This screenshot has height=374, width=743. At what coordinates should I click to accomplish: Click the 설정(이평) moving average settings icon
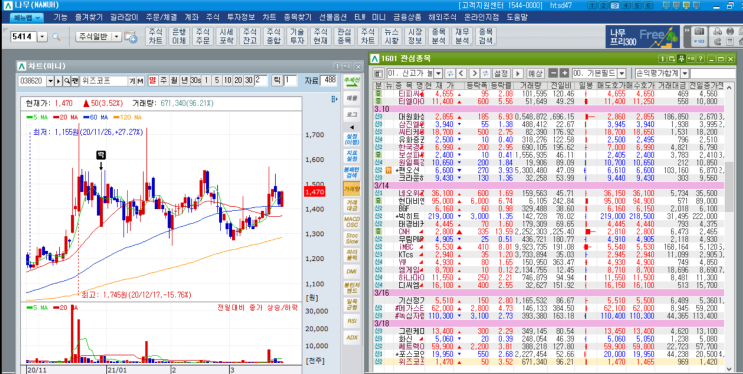[352, 139]
